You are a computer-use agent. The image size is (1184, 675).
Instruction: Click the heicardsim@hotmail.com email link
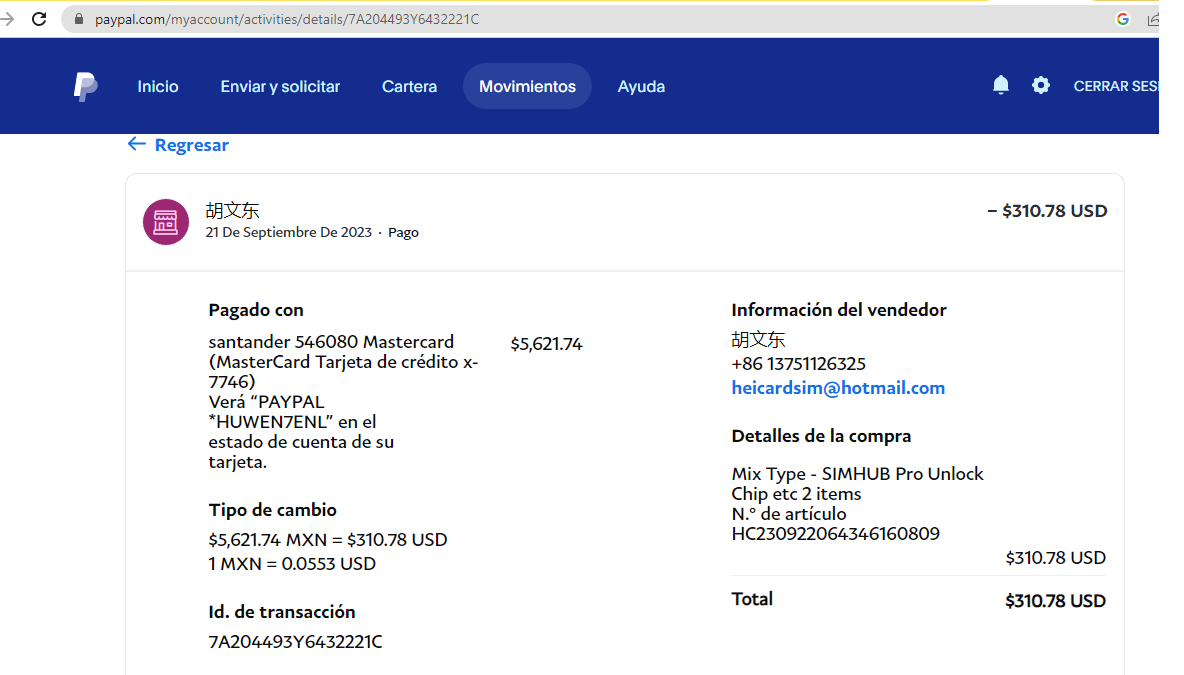pos(838,388)
